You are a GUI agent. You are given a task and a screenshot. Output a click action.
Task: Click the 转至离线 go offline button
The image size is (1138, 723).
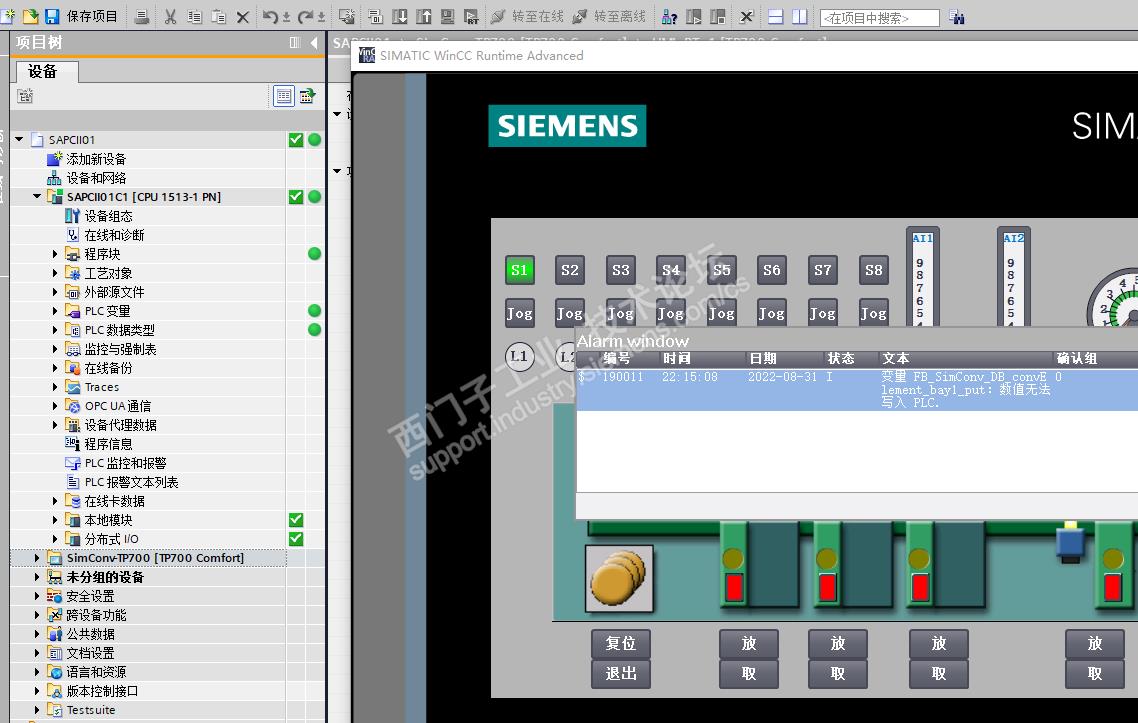click(x=609, y=16)
